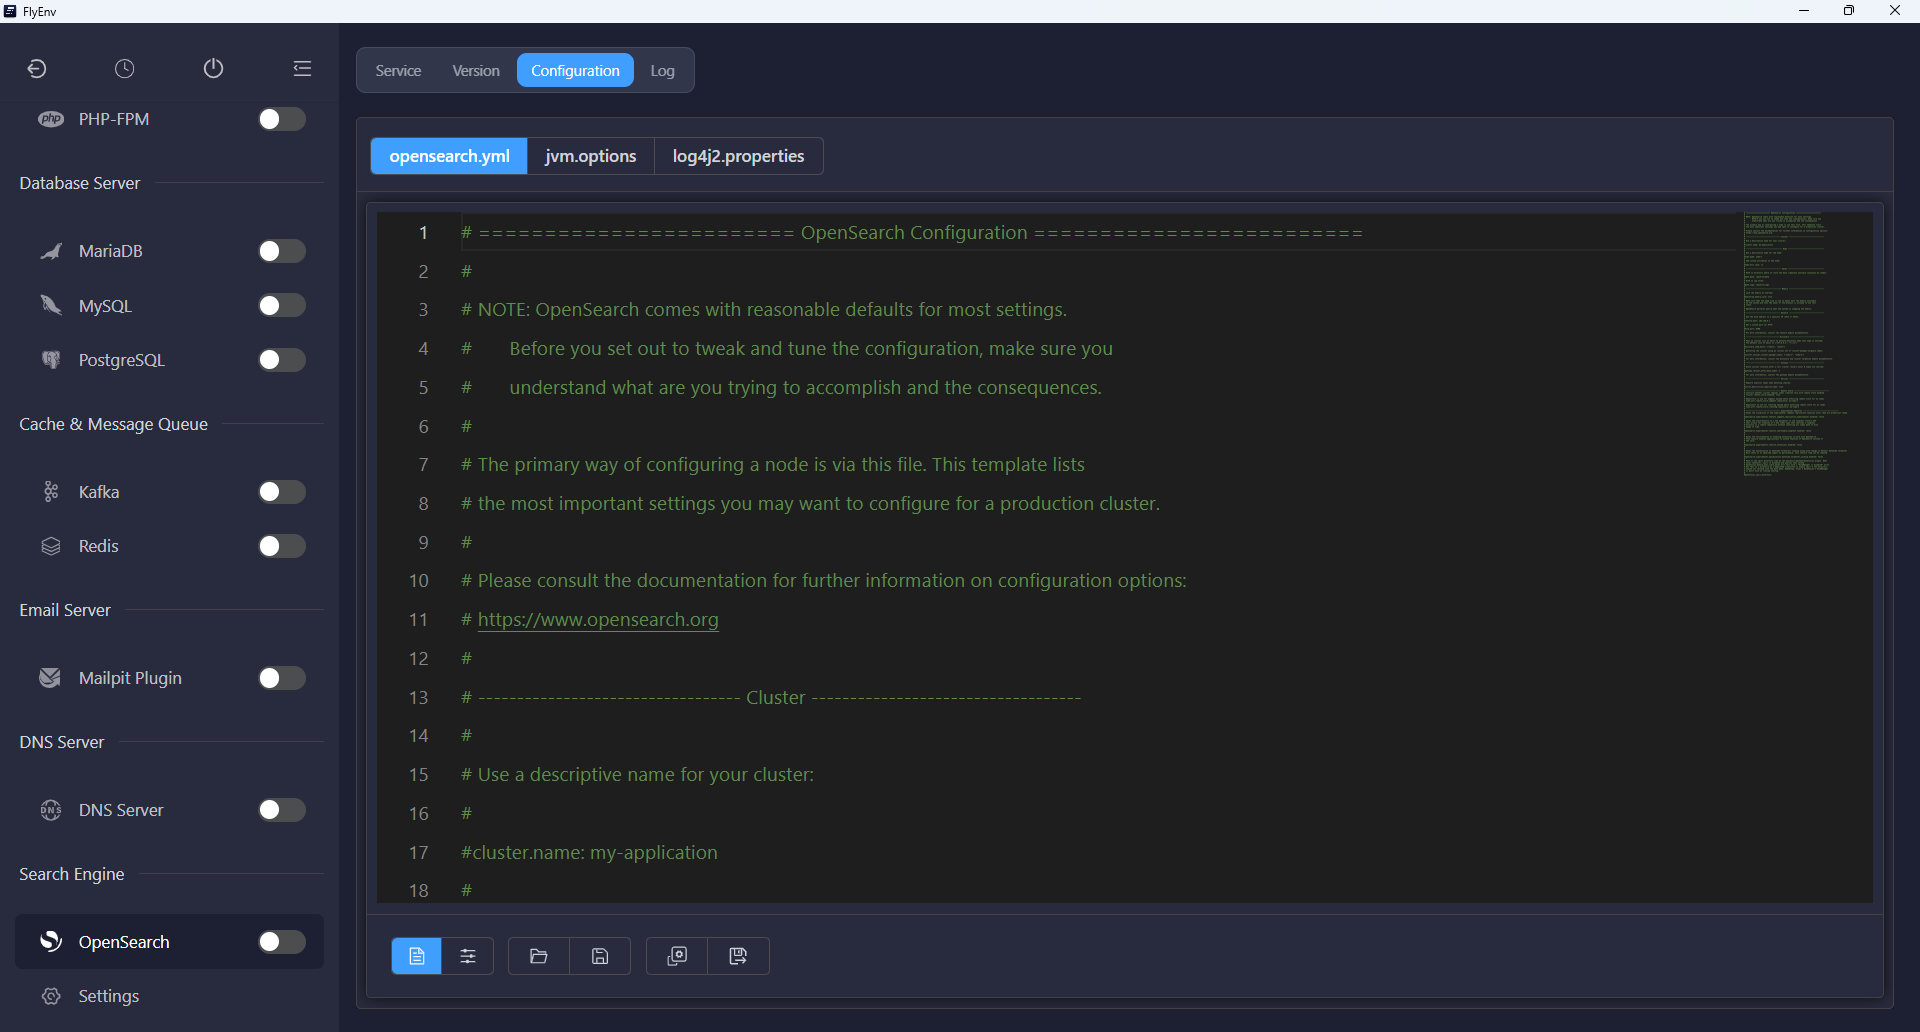This screenshot has width=1920, height=1032.
Task: Turn on the OpenSearch switch
Action: coord(282,942)
